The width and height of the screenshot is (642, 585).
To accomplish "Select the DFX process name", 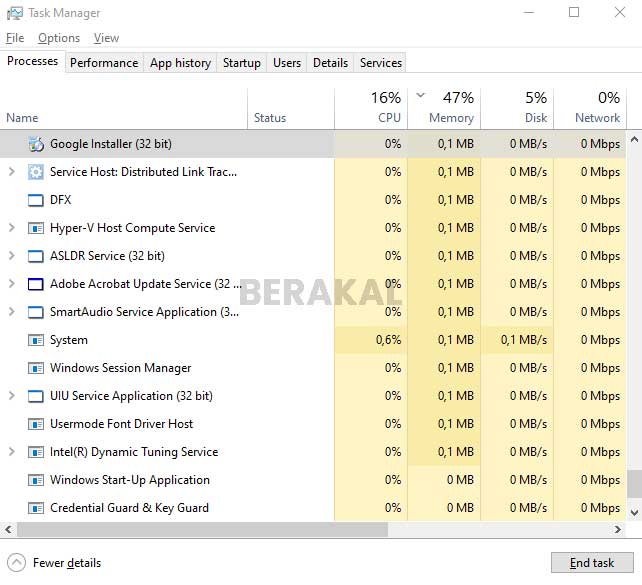I will [x=61, y=200].
